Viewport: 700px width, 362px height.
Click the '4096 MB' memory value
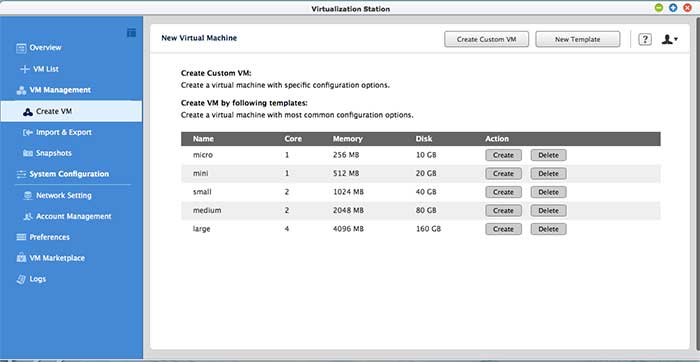[x=348, y=229]
